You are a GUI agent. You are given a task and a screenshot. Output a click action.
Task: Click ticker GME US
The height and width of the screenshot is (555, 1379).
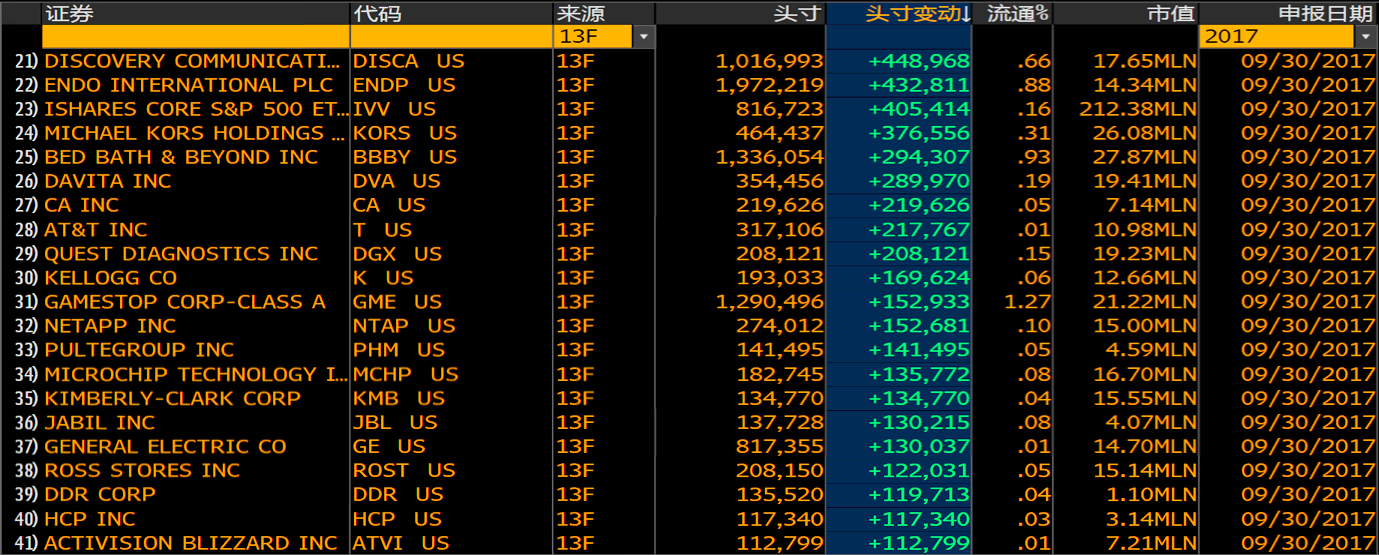click(397, 302)
